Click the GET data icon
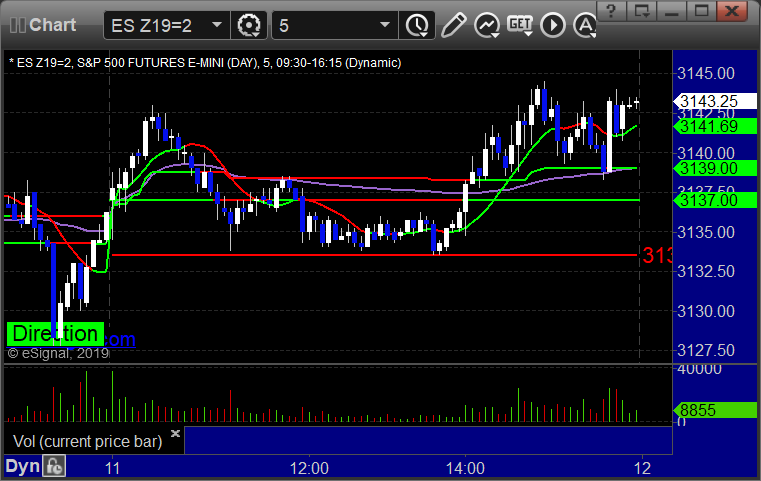Screen dimensions: 761x481 tap(520, 25)
